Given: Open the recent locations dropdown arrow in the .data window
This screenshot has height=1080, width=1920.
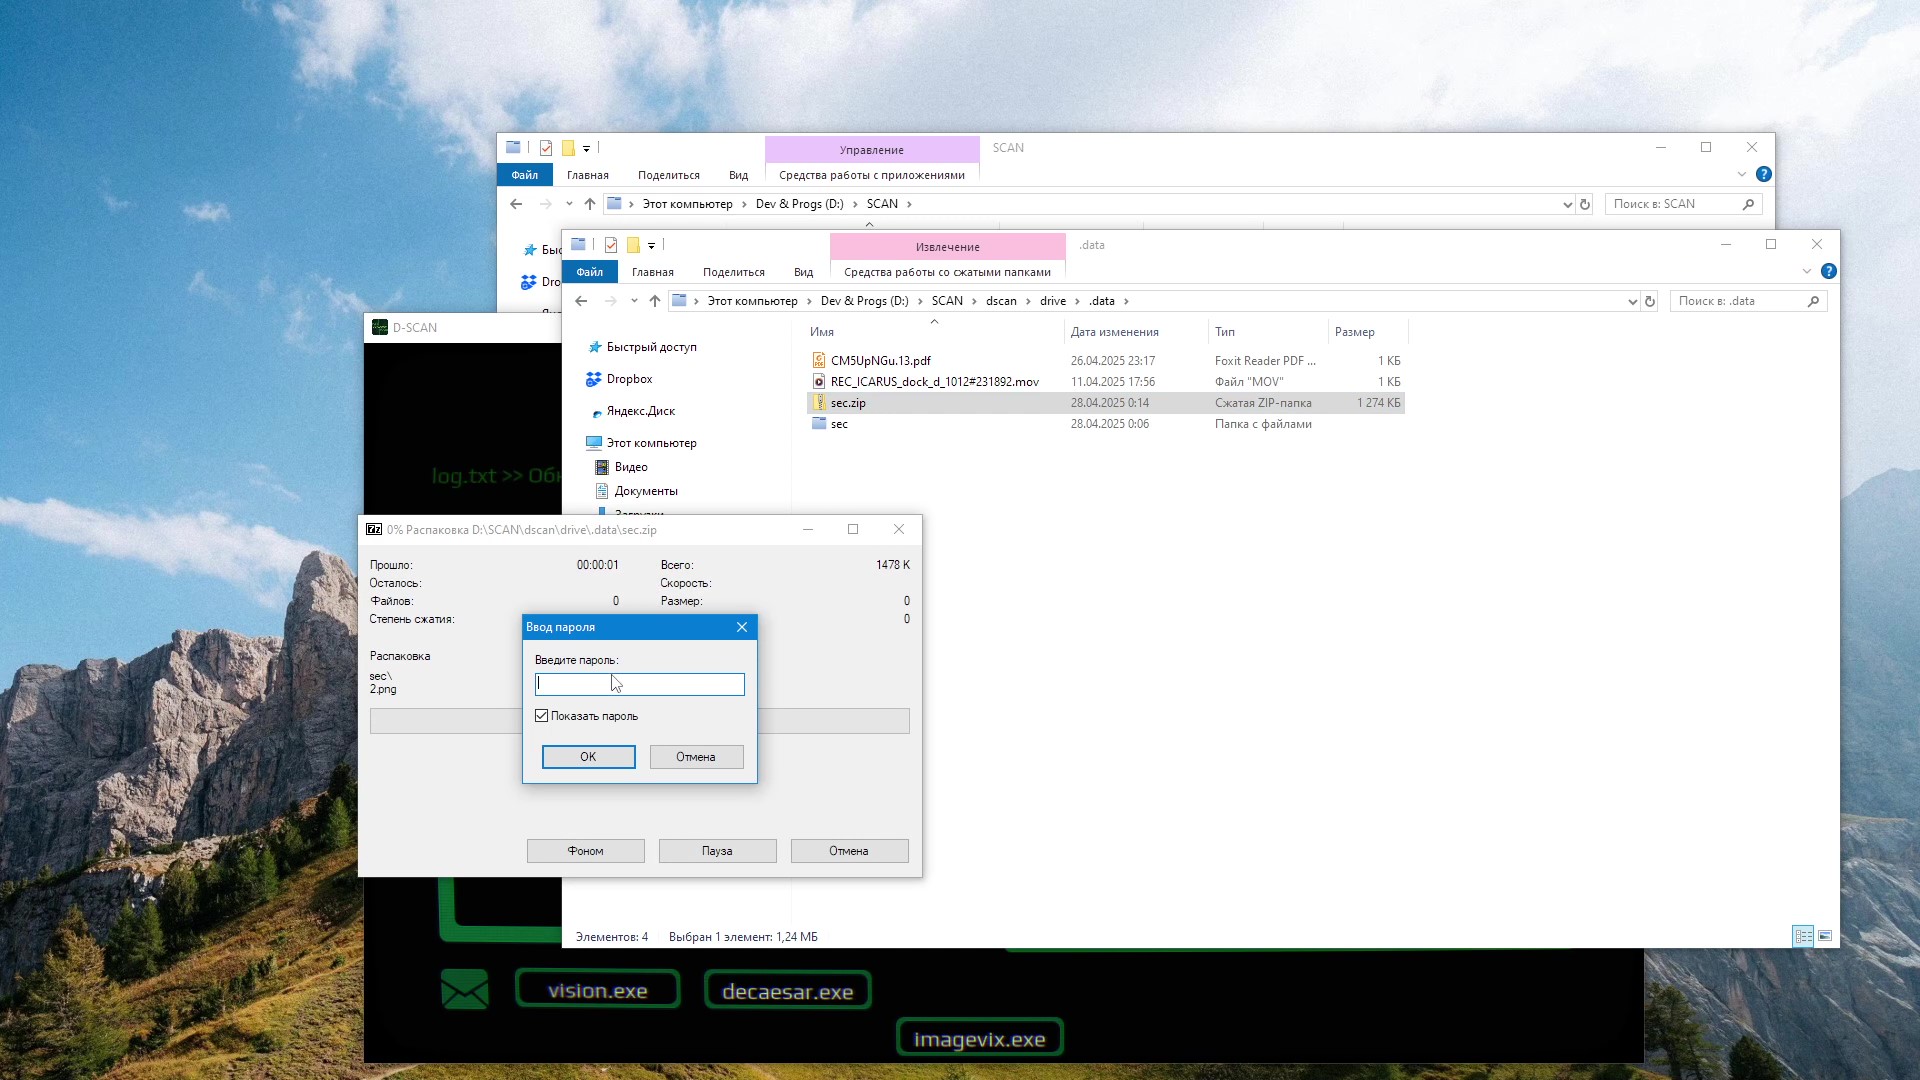Looking at the screenshot, I should tap(634, 301).
